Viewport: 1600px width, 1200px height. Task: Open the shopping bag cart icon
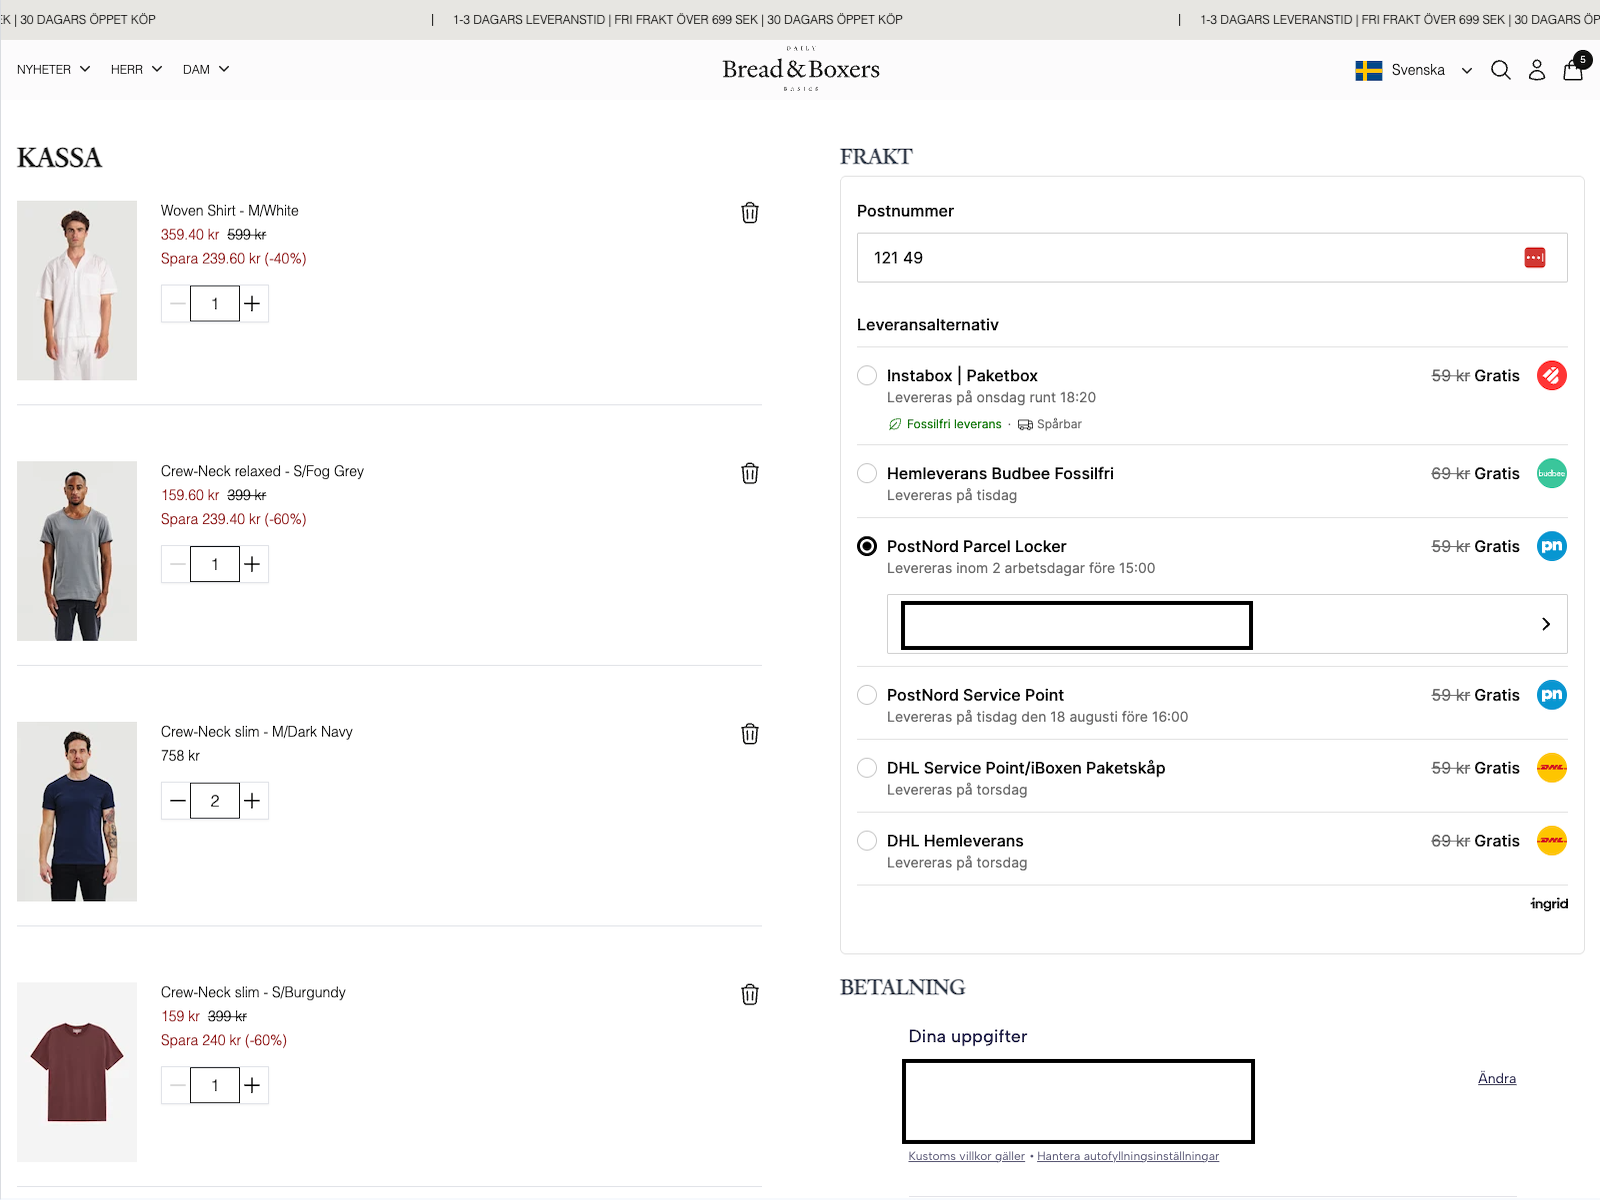(1573, 69)
